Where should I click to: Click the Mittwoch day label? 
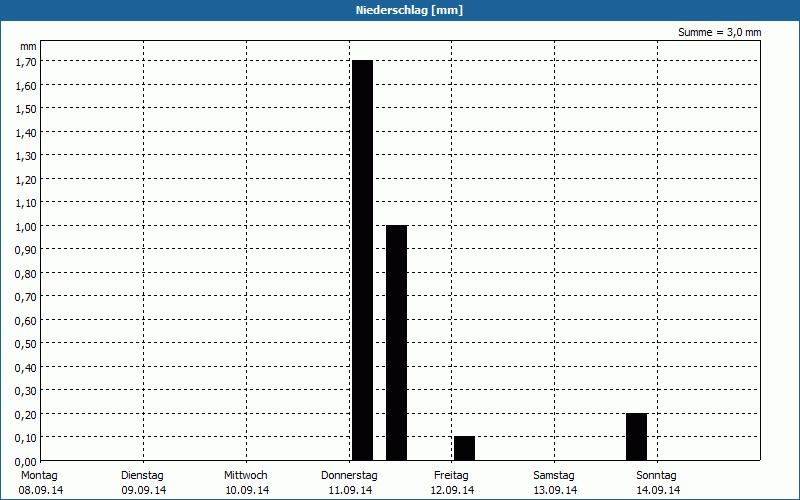[245, 476]
